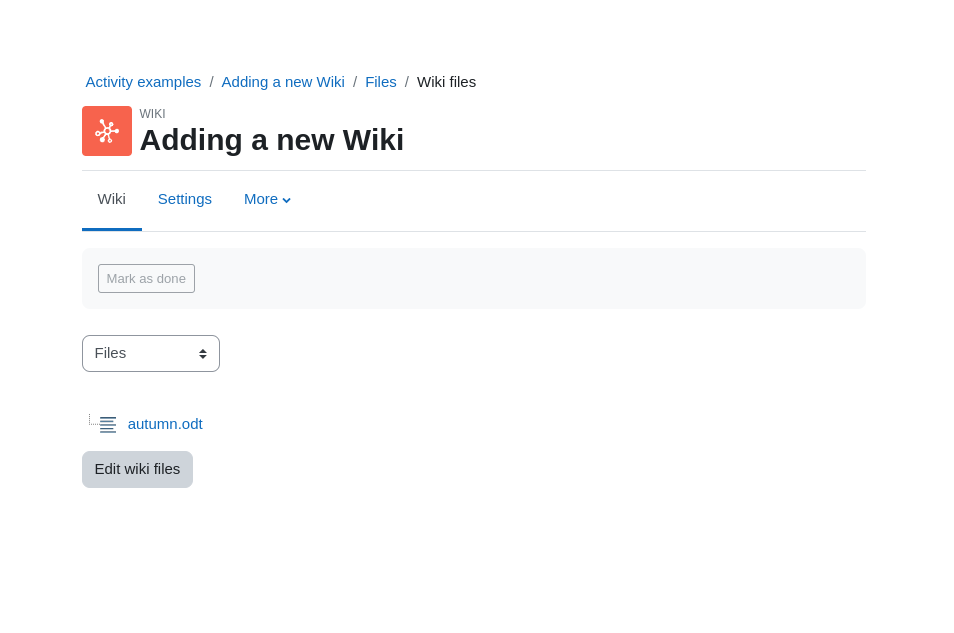
Task: Open the Files breadcrumb link
Action: coord(381,82)
